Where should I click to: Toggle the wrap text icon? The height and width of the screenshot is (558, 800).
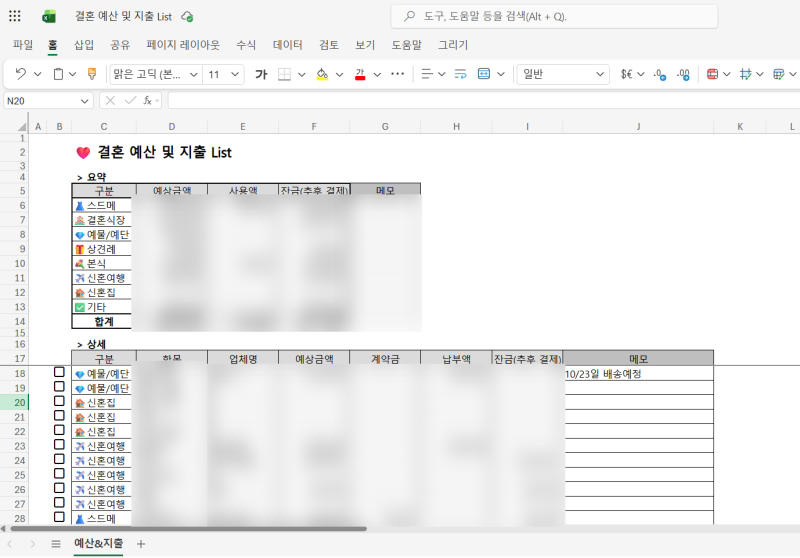(x=460, y=74)
